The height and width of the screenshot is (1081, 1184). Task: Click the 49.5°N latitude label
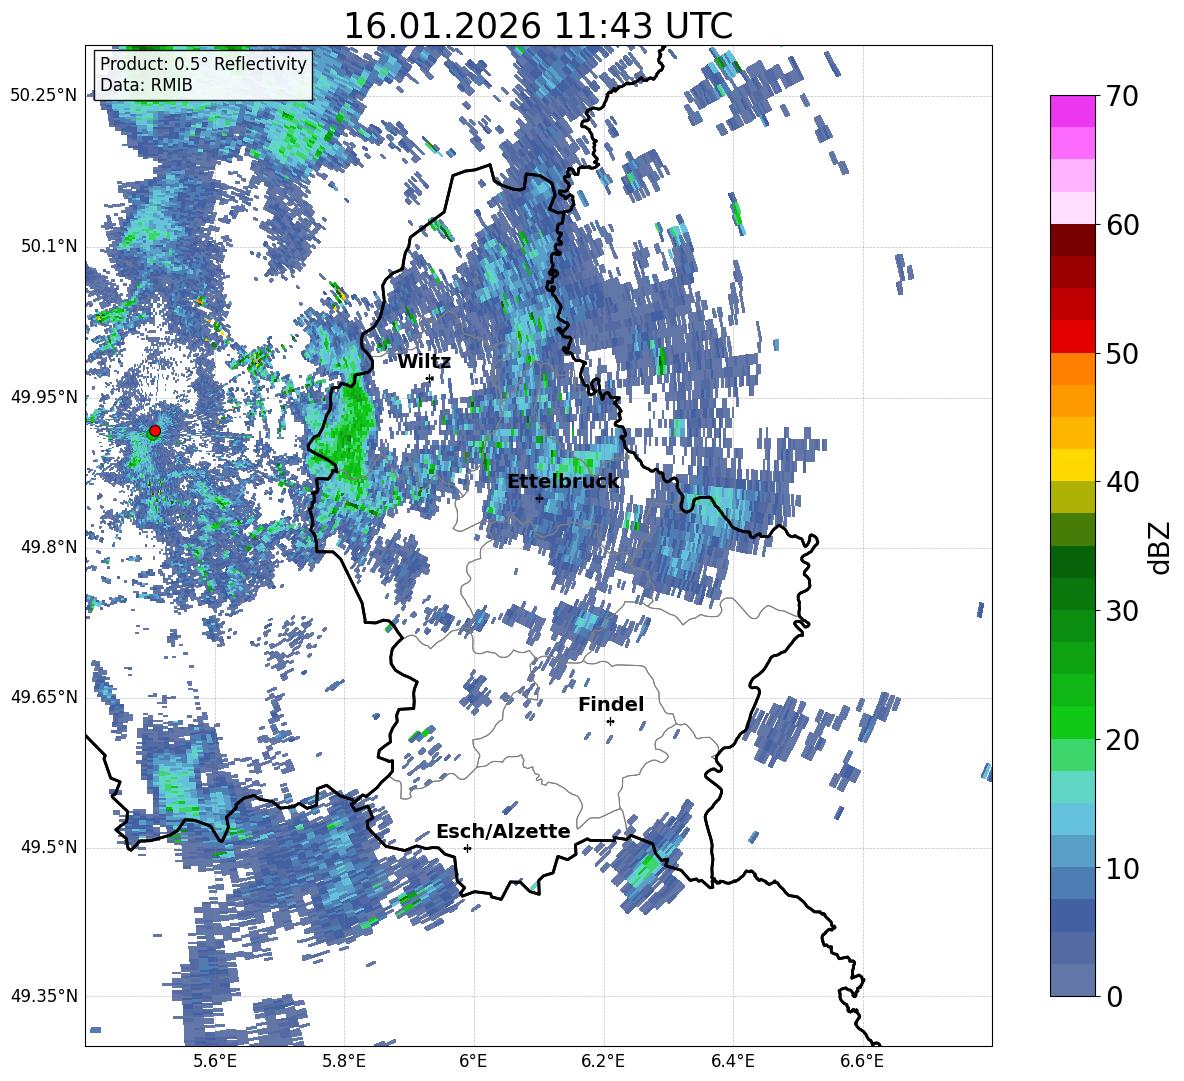(x=48, y=847)
